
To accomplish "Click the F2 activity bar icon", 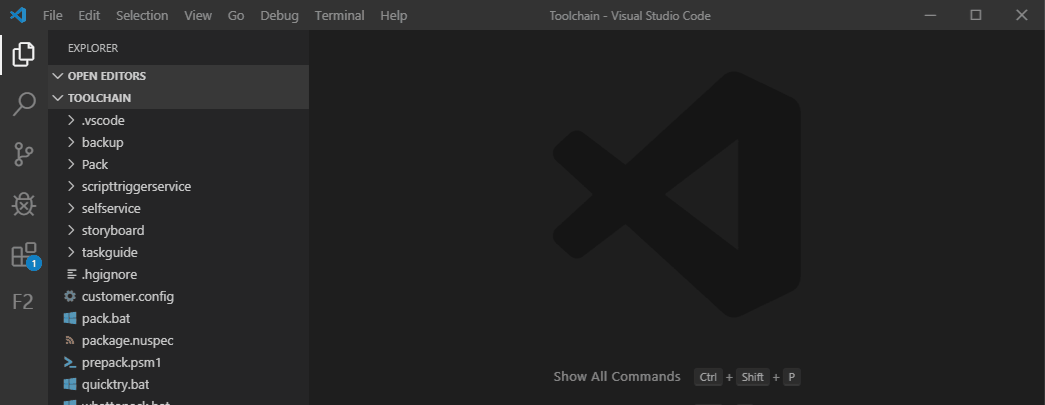I will tap(23, 302).
